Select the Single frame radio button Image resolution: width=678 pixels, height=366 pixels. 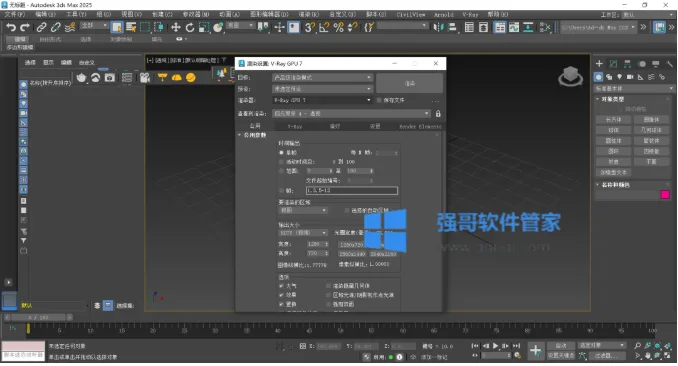point(281,153)
